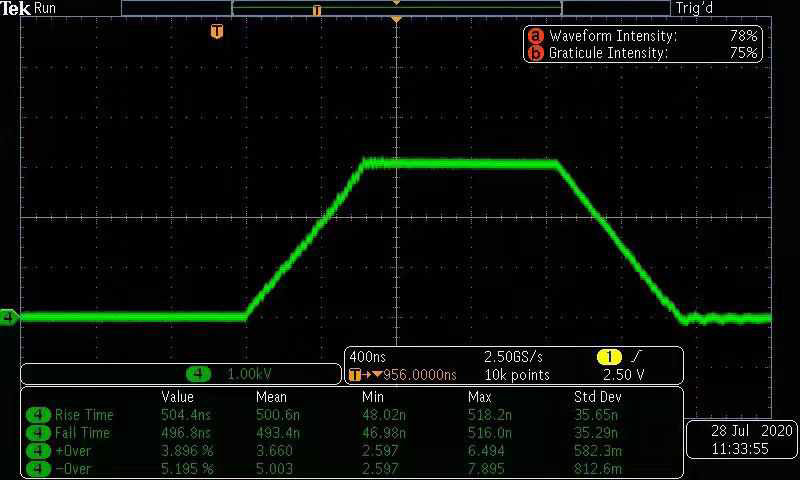Viewport: 800px width, 480px height.
Task: Click the Run acquisition status
Action: pos(45,8)
